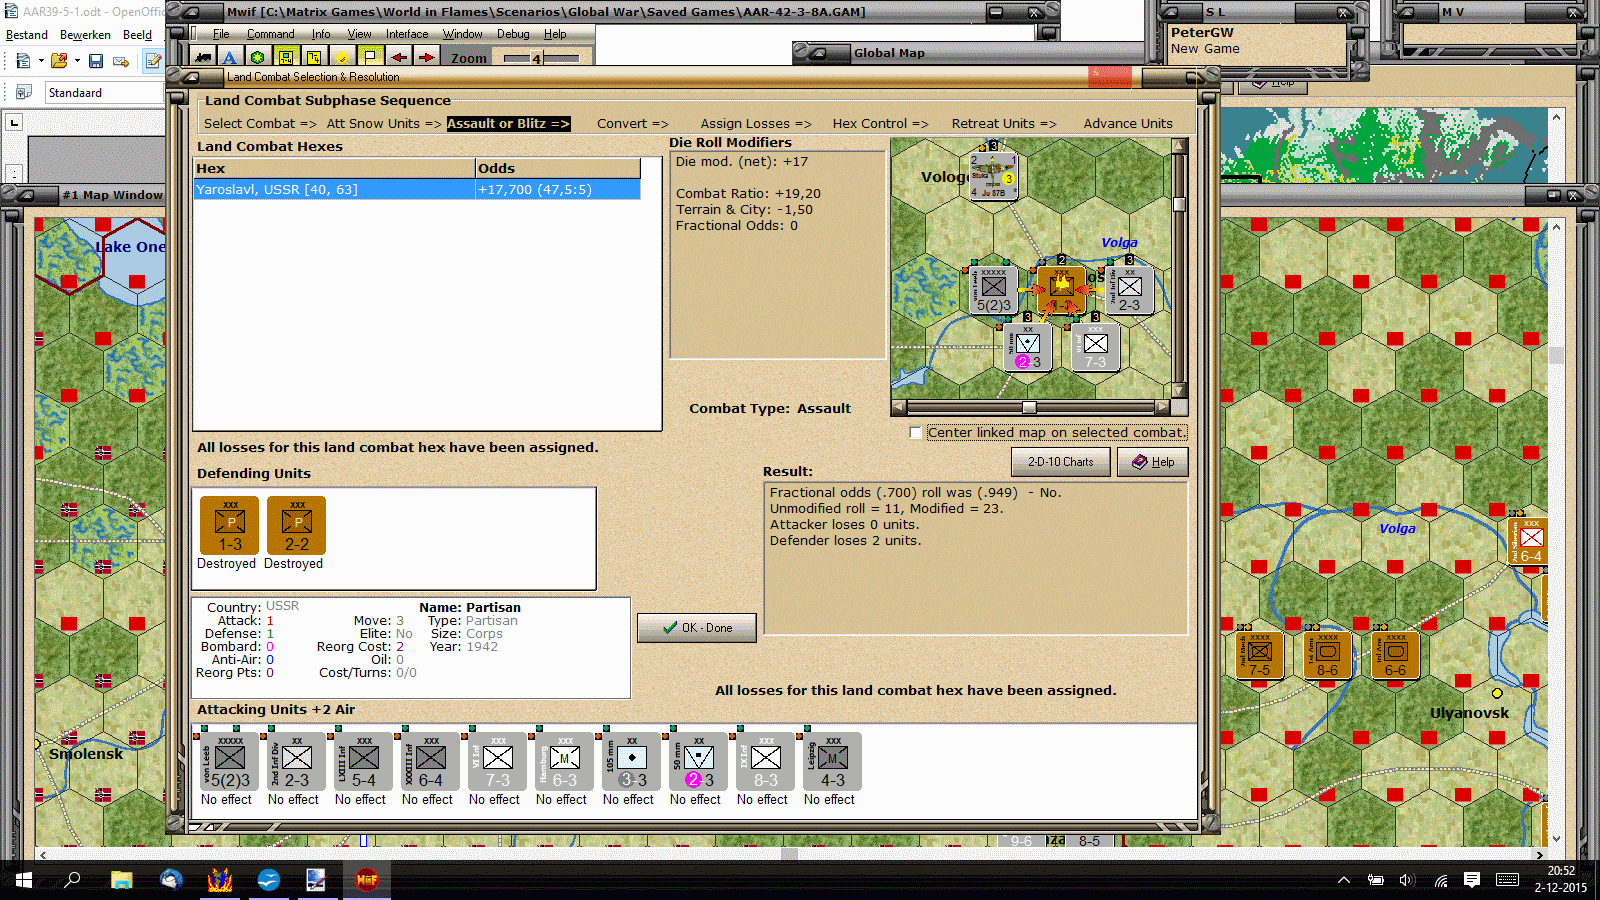1600x900 pixels.
Task: Open the 2D10 Charts button
Action: [1061, 462]
